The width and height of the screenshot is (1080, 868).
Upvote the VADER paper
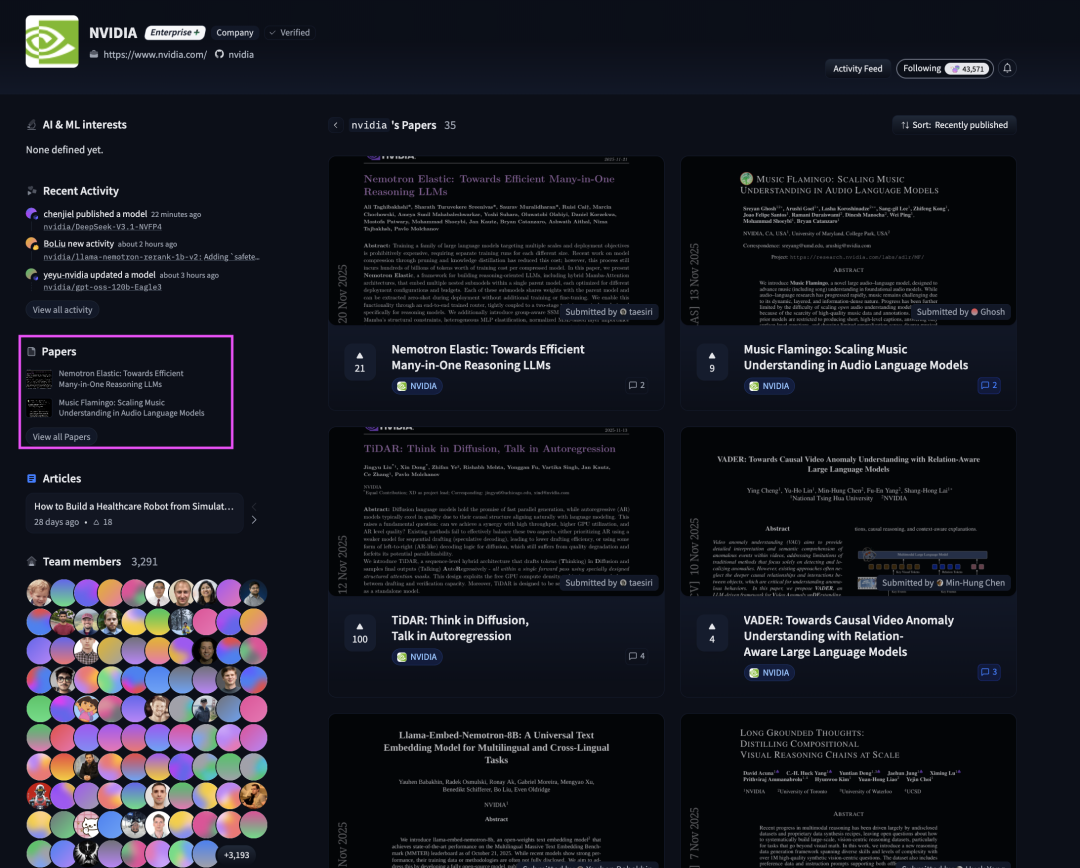tap(711, 632)
